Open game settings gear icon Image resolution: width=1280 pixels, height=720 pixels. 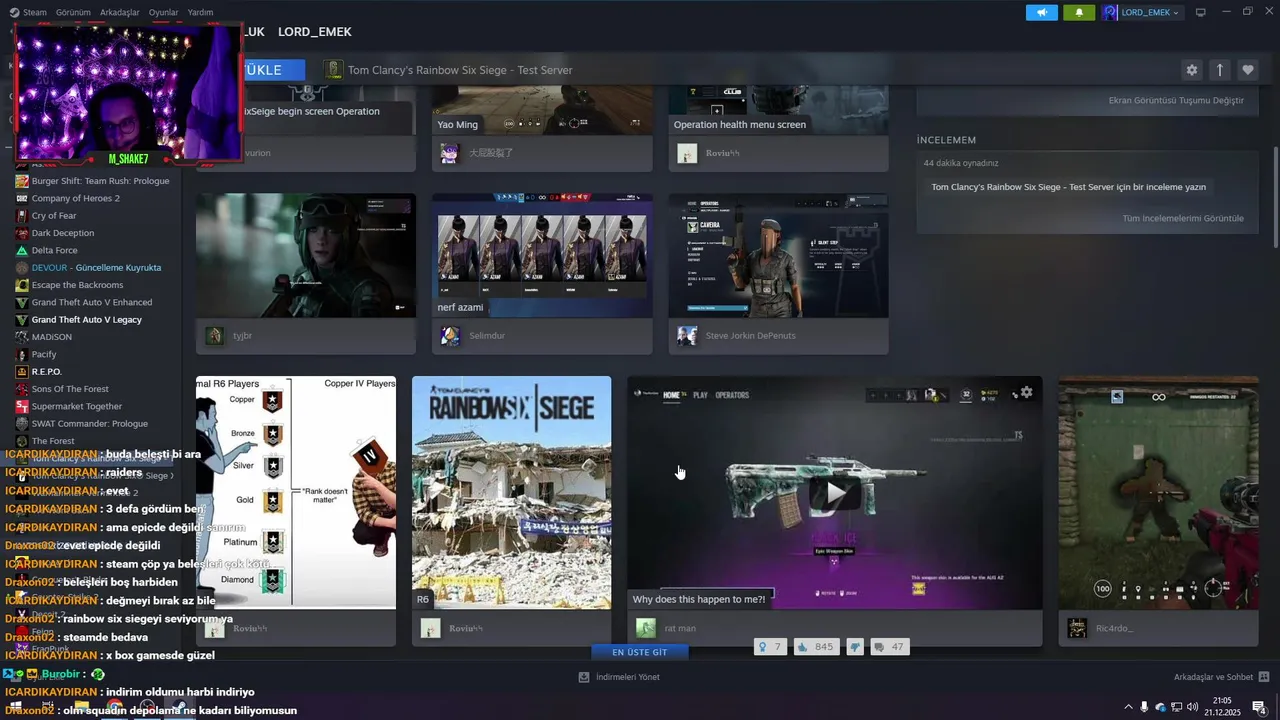click(1191, 70)
